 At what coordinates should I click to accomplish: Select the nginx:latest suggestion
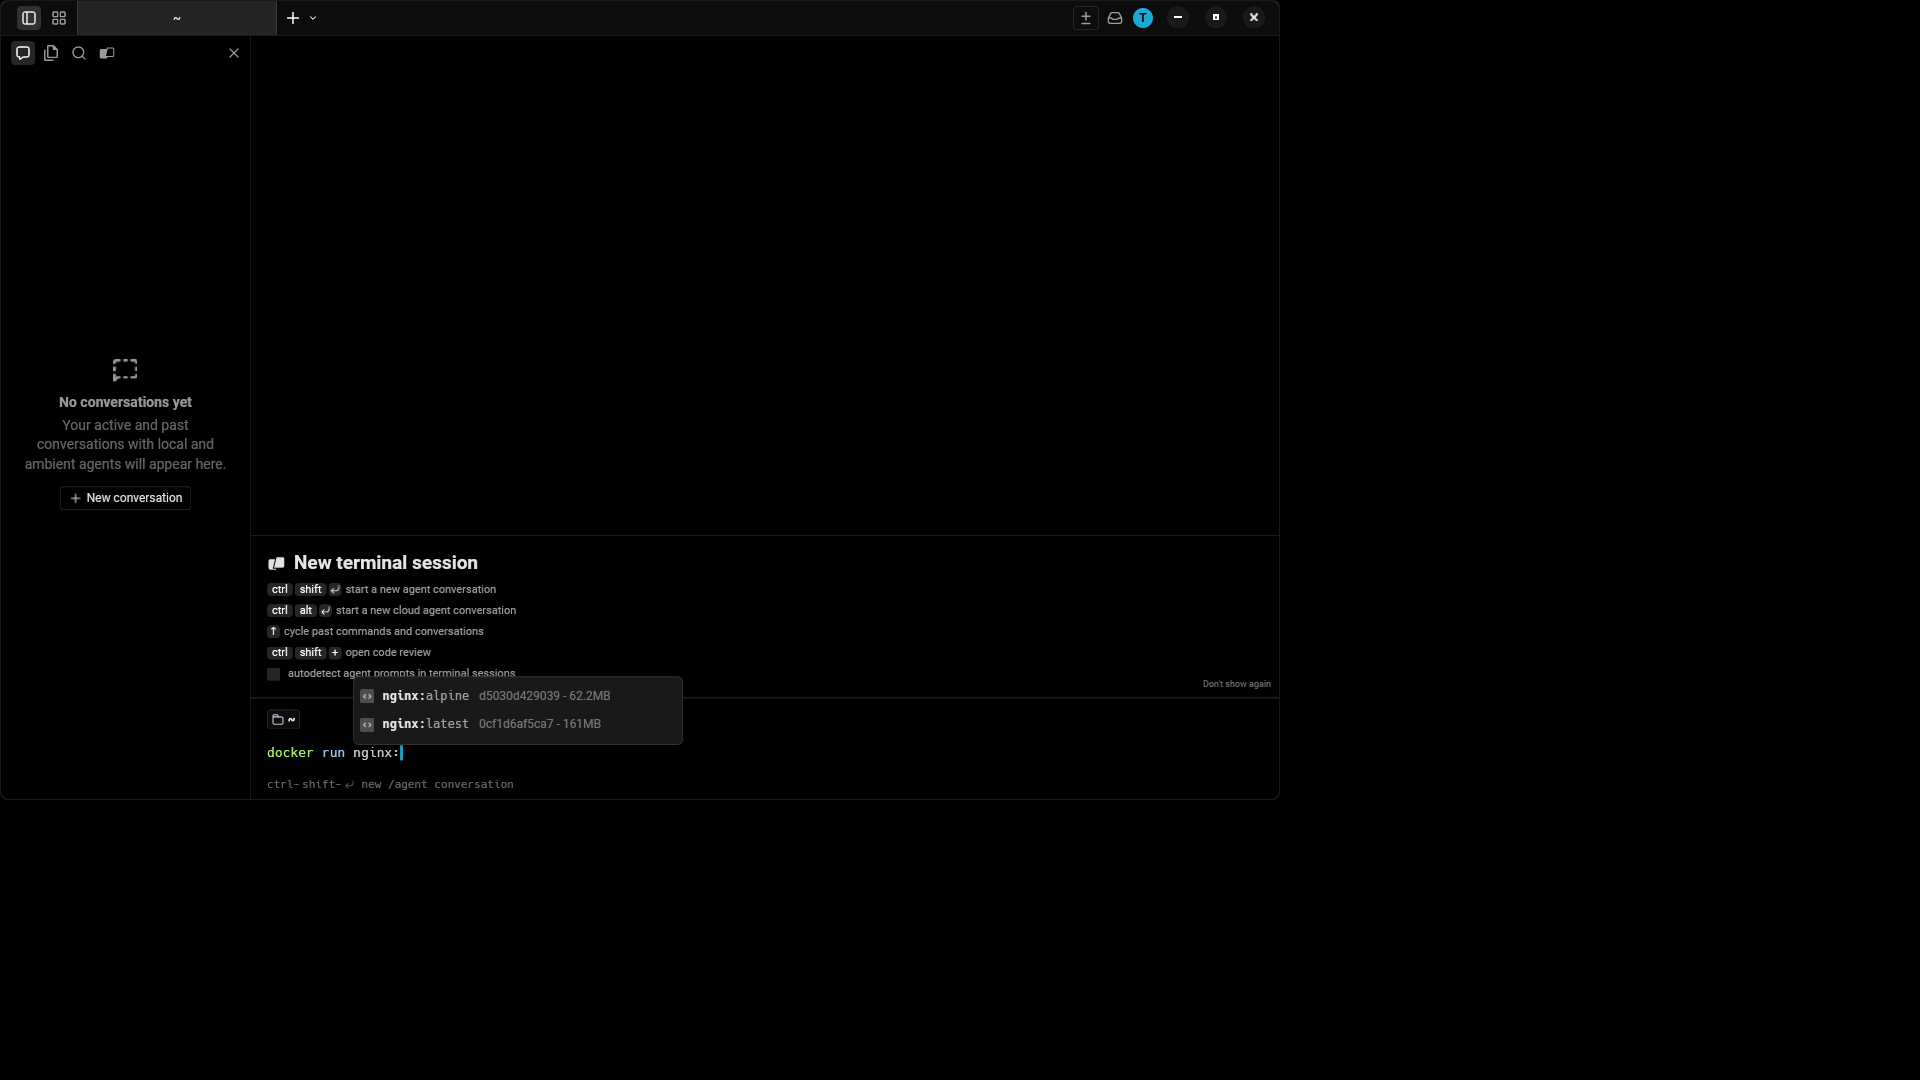[x=518, y=724]
